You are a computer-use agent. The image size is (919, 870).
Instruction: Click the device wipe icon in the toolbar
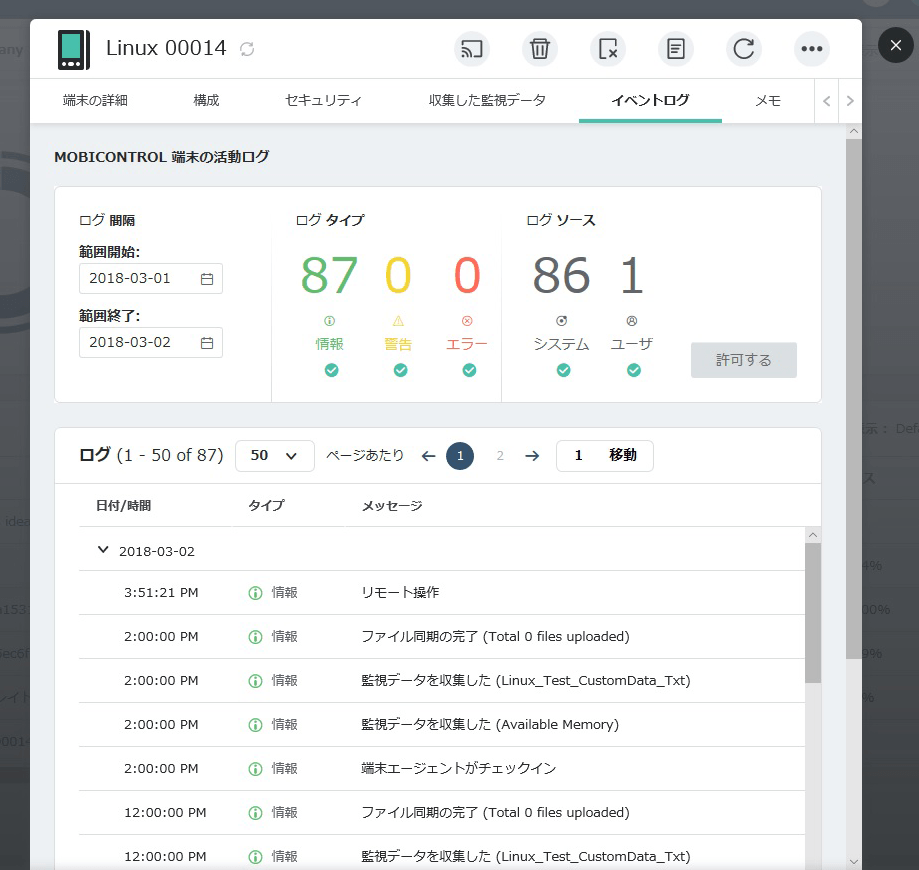[607, 48]
